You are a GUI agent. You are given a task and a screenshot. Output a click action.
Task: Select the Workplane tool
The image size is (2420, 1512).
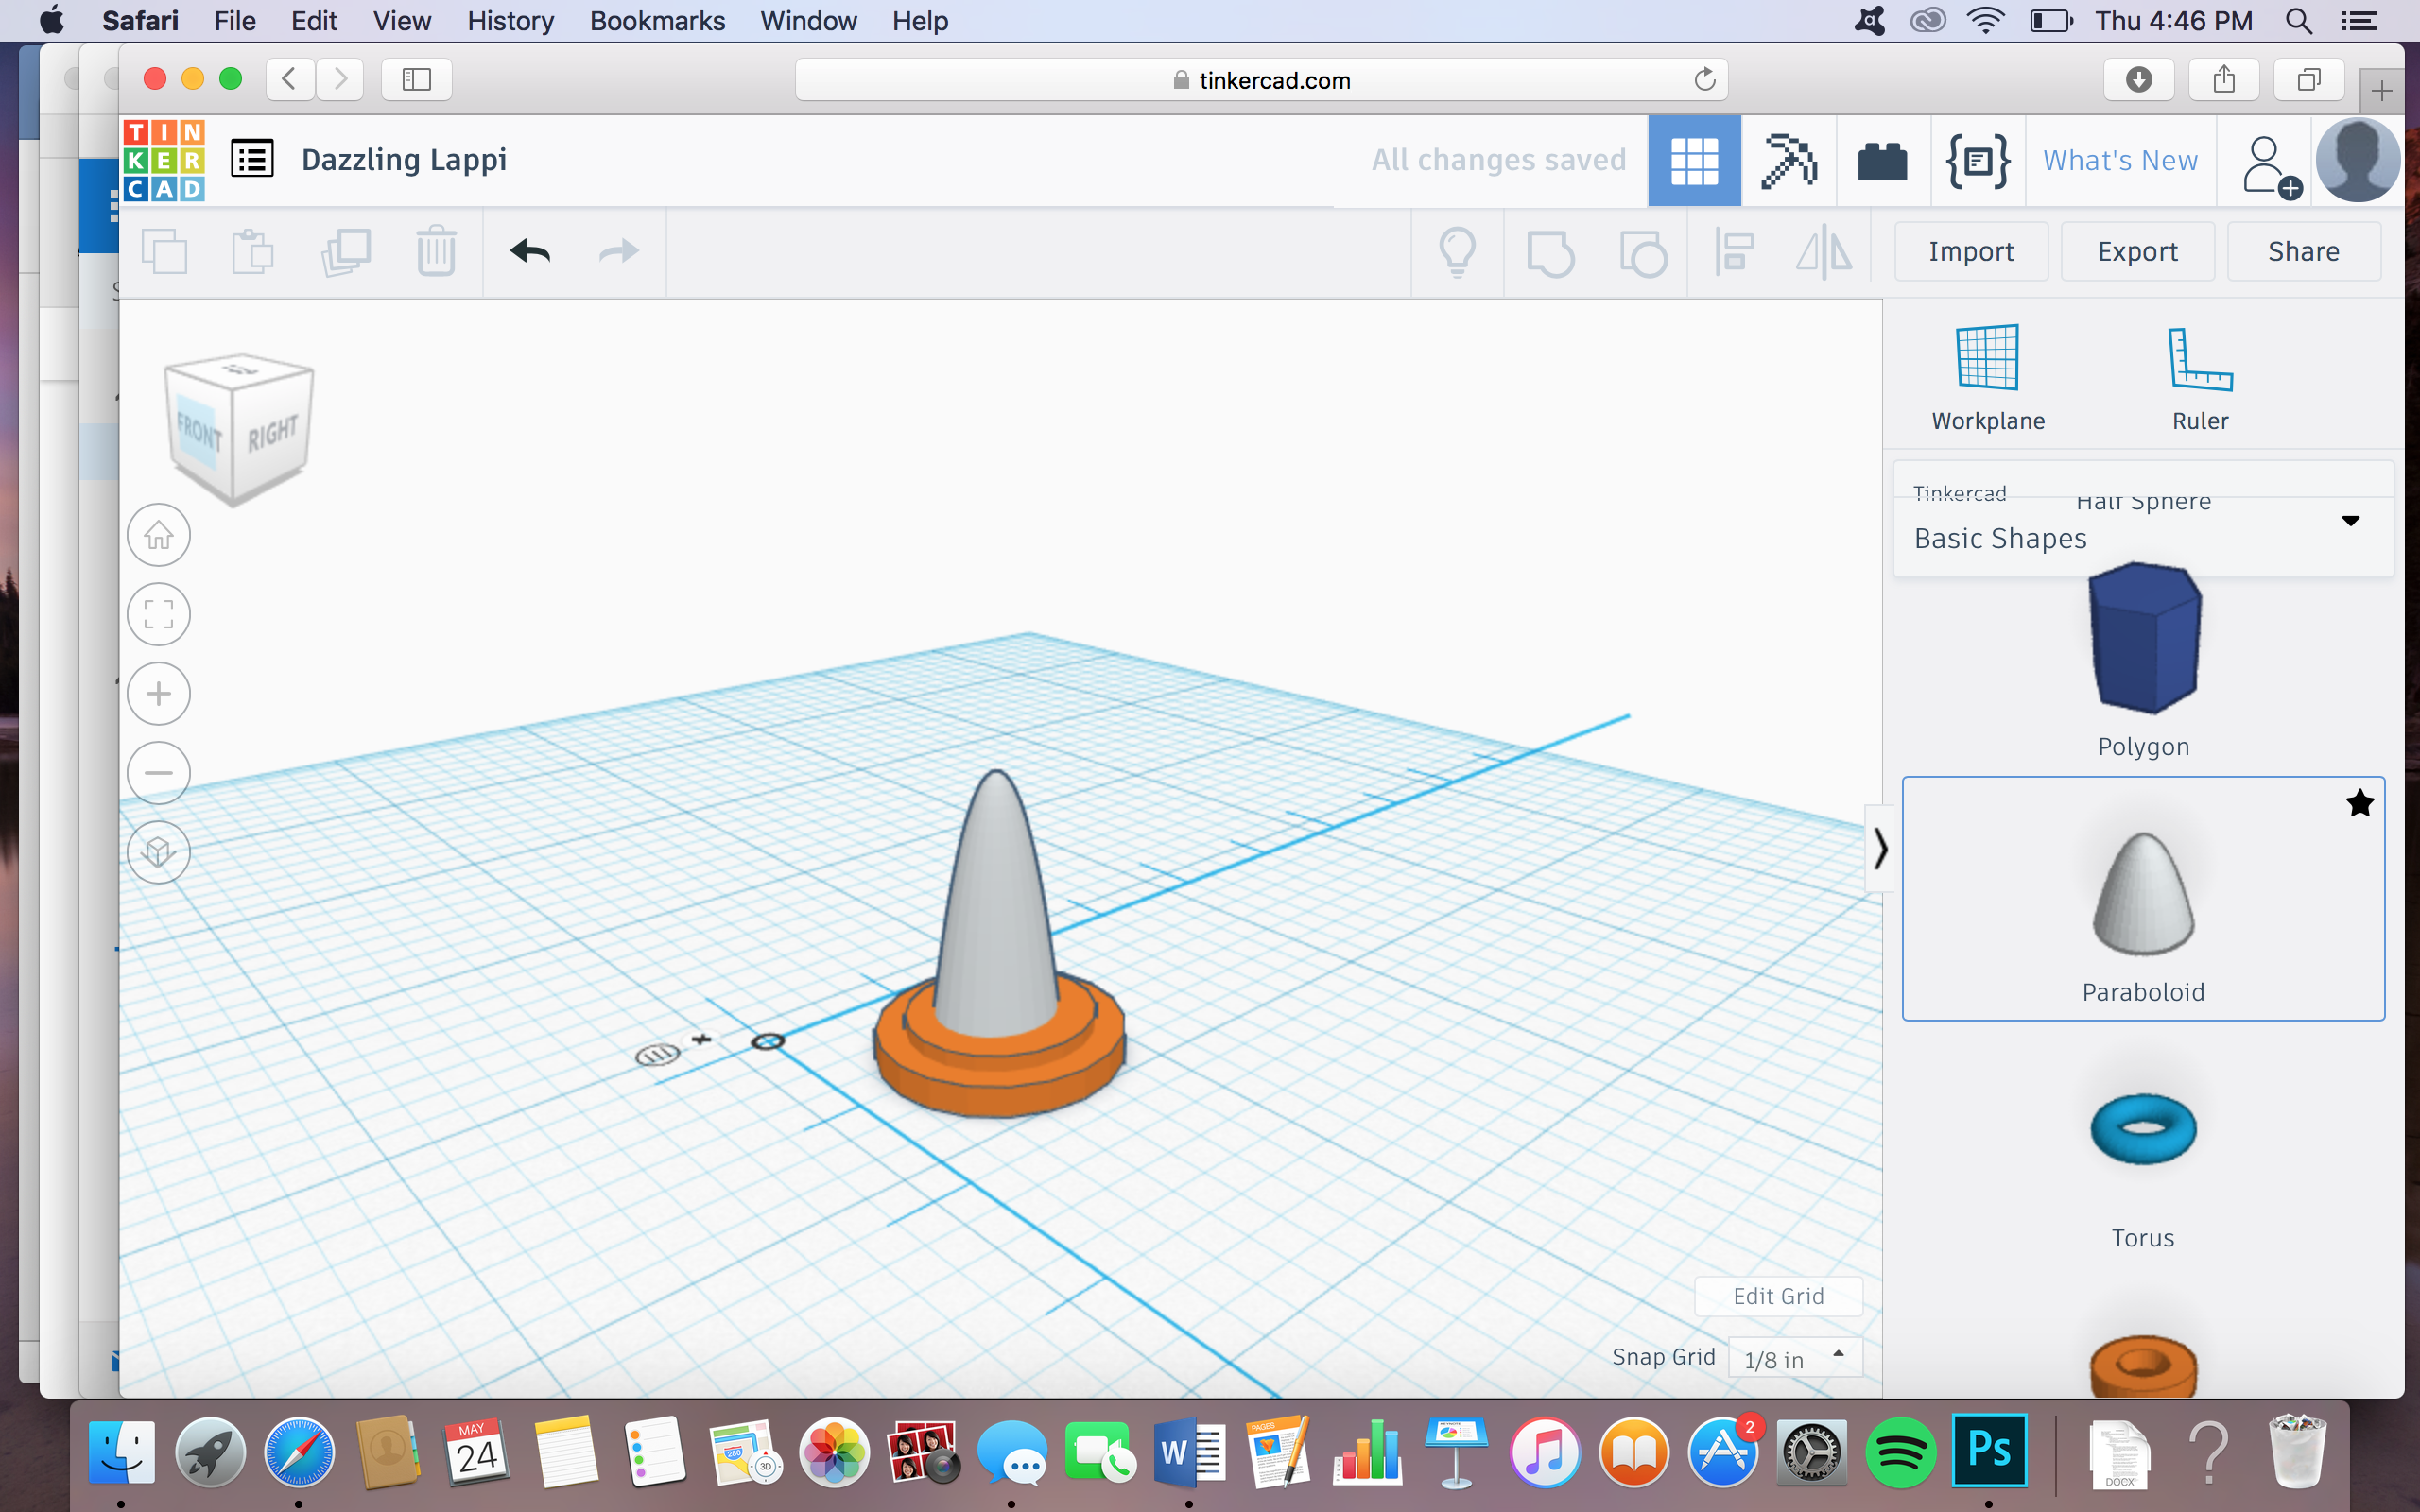(1988, 378)
